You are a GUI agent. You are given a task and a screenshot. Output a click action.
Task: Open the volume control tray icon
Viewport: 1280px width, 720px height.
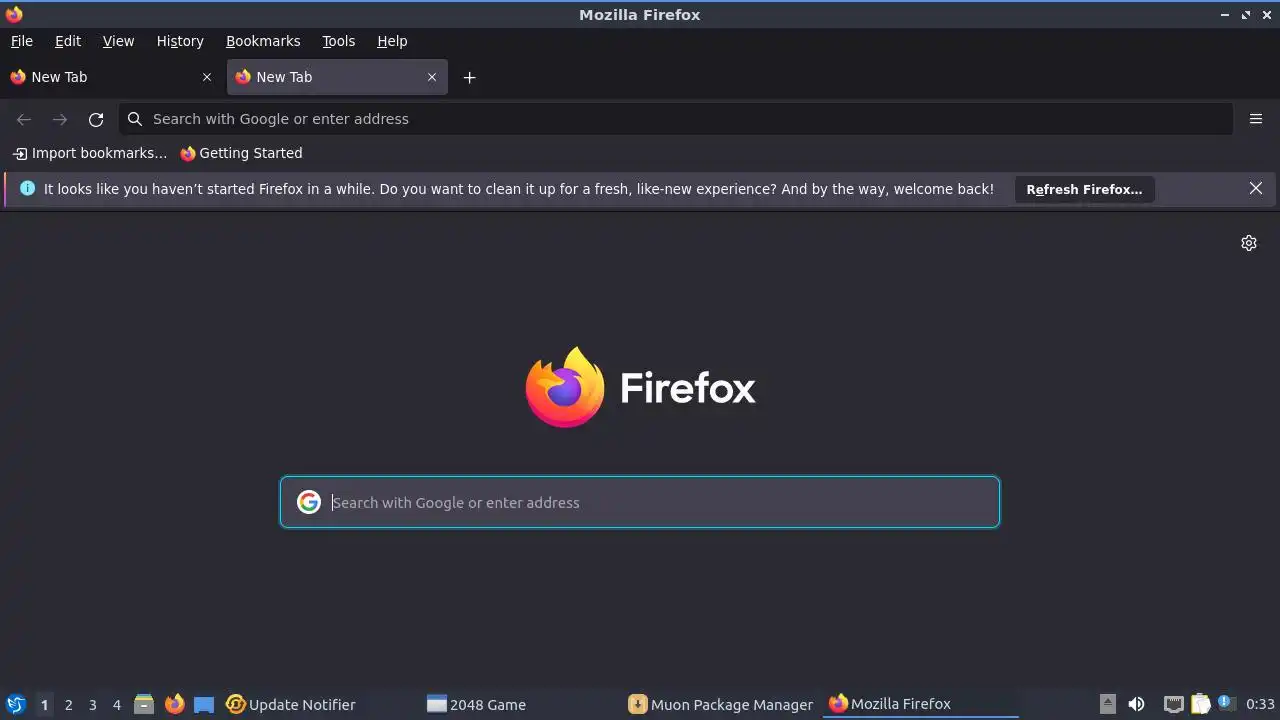(x=1136, y=704)
